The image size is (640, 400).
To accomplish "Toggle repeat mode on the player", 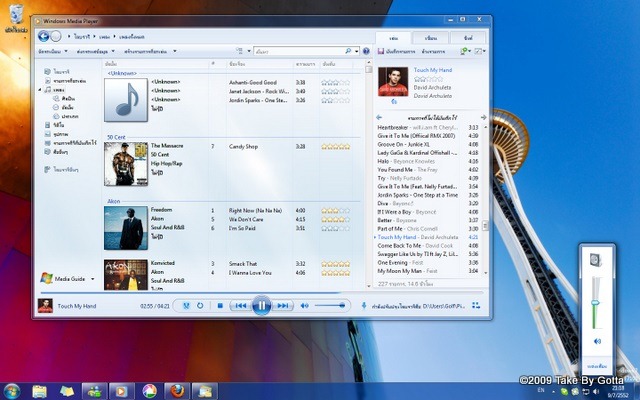I will coord(200,306).
